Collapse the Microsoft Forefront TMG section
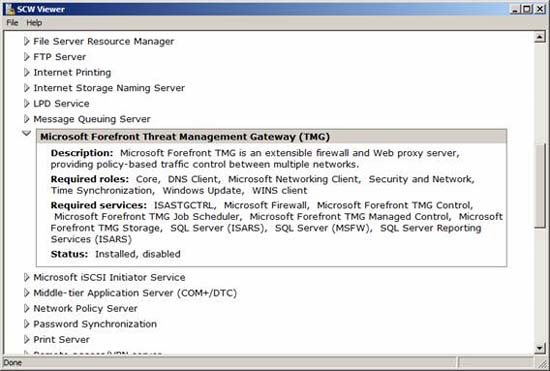This screenshot has height=371, width=550. (x=27, y=133)
